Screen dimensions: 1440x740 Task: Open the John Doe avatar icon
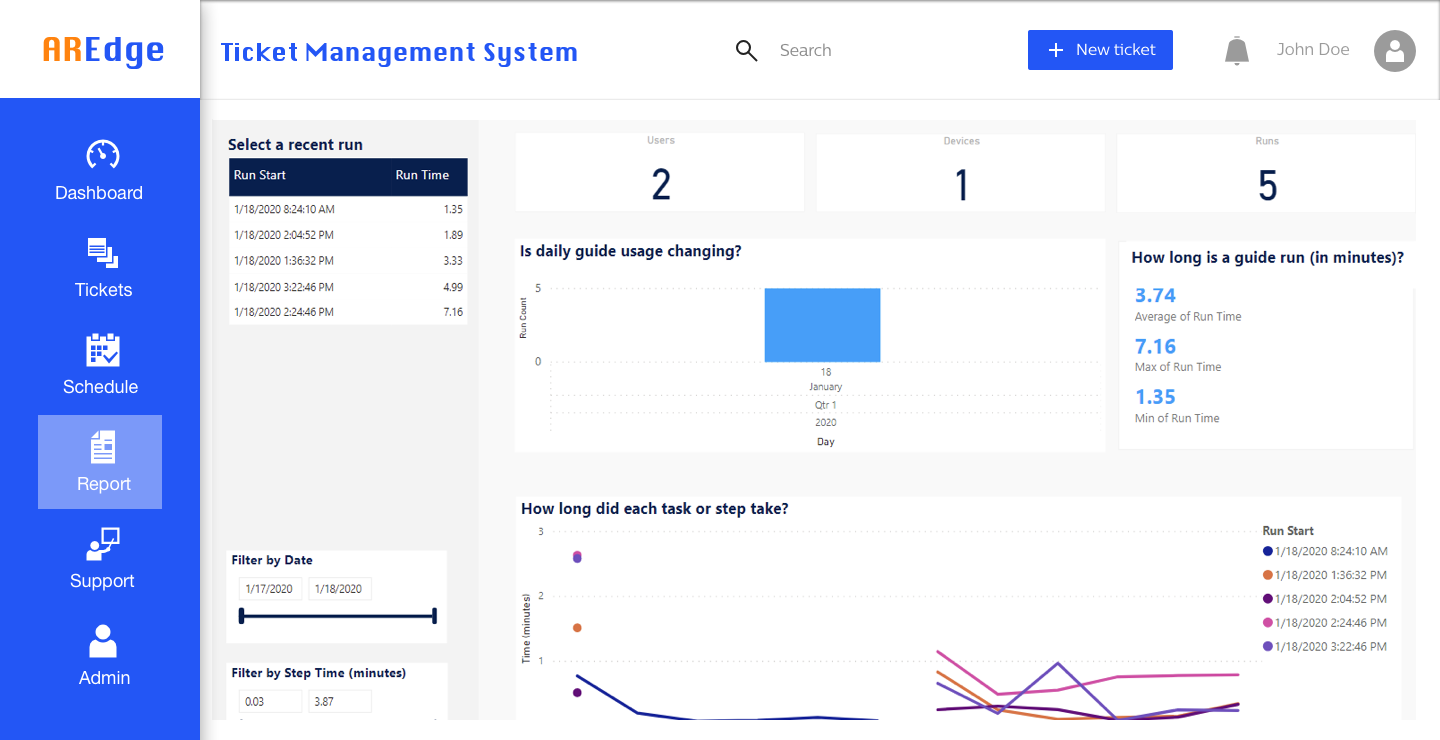[x=1395, y=50]
